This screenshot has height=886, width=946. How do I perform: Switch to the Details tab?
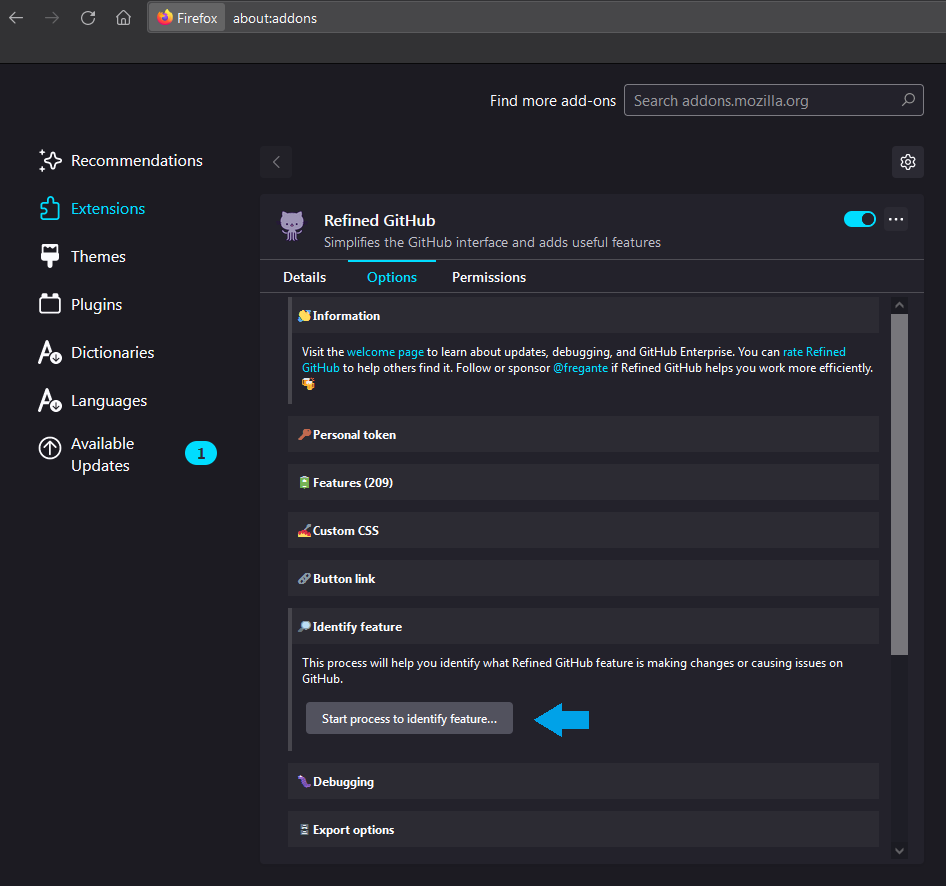[x=304, y=277]
